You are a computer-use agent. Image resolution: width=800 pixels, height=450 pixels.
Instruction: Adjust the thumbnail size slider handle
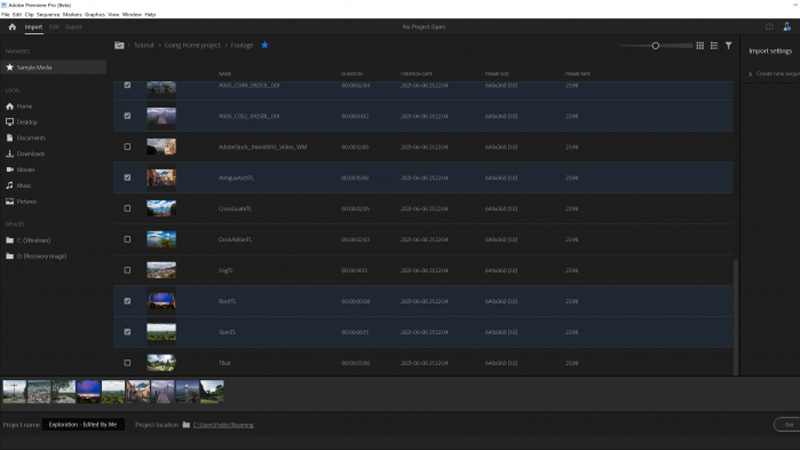click(656, 46)
